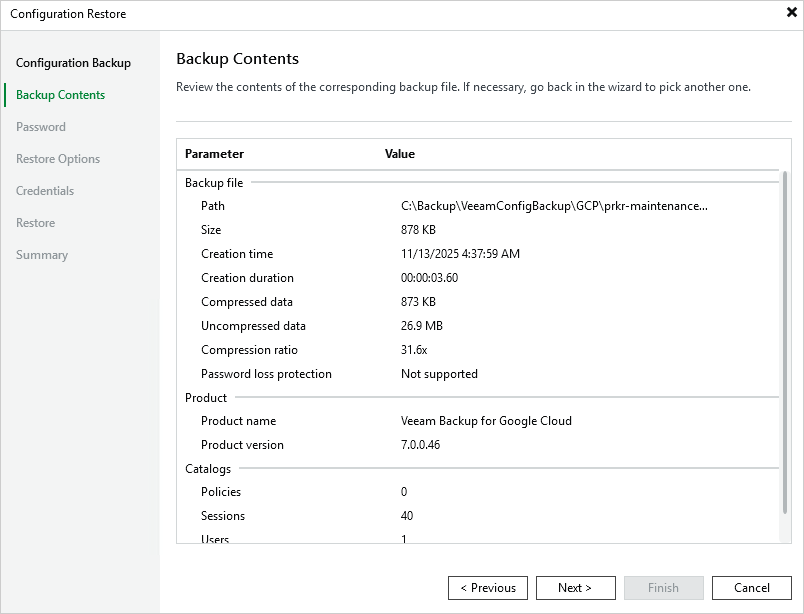Select the Product name label
This screenshot has height=614, width=804.
[238, 421]
